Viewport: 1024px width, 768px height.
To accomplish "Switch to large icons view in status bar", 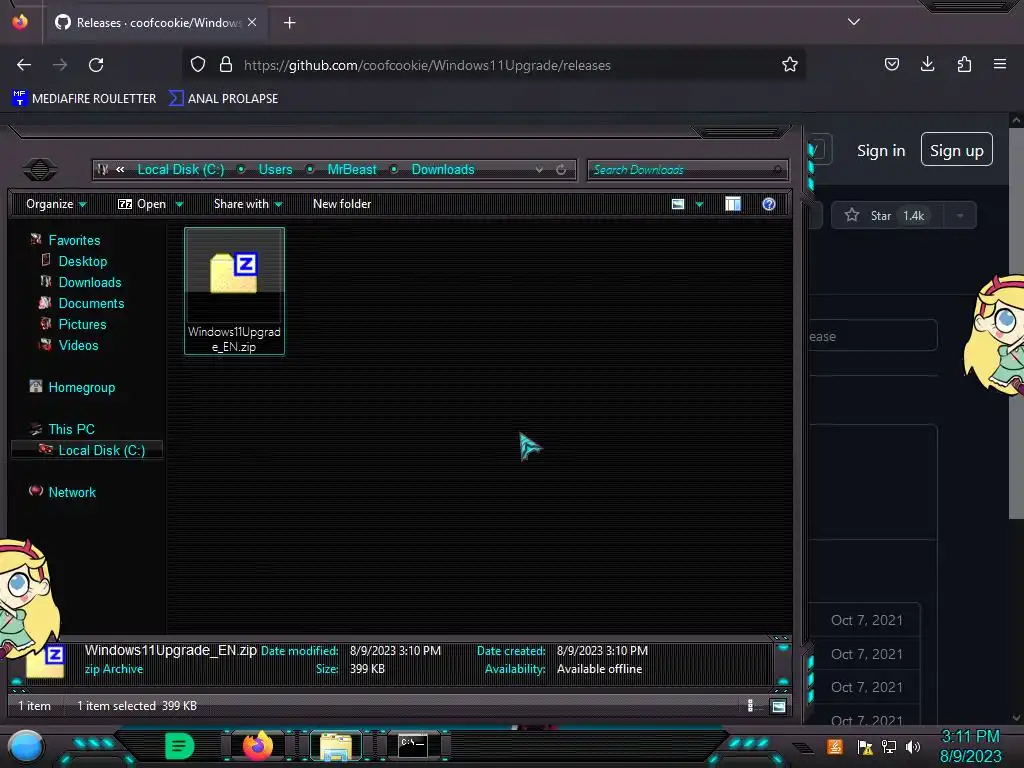I will [x=778, y=706].
